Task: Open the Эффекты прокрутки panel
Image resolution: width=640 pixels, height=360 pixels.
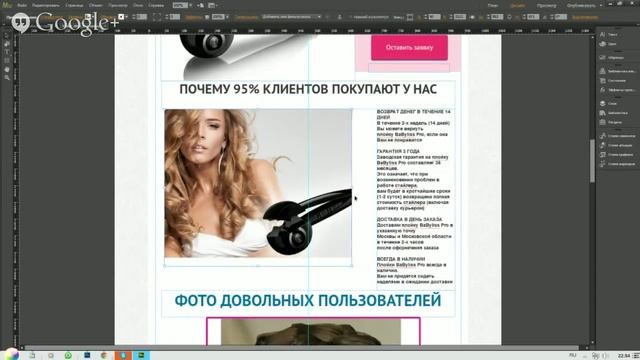Action: coord(617,90)
